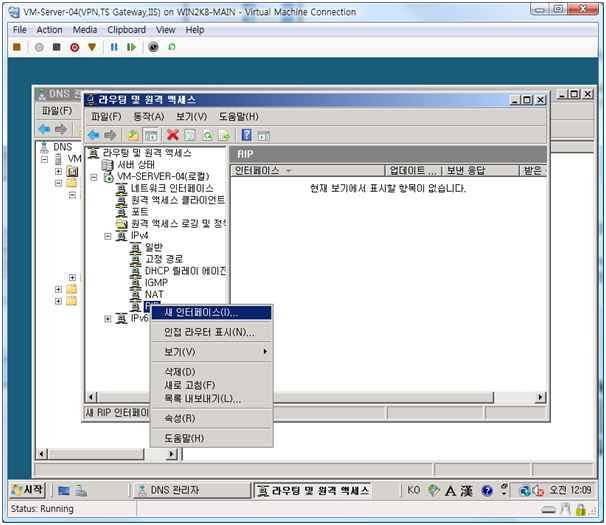This screenshot has width=606, height=525.
Task: Select IGMP tree item under IPv4
Action: (x=156, y=283)
